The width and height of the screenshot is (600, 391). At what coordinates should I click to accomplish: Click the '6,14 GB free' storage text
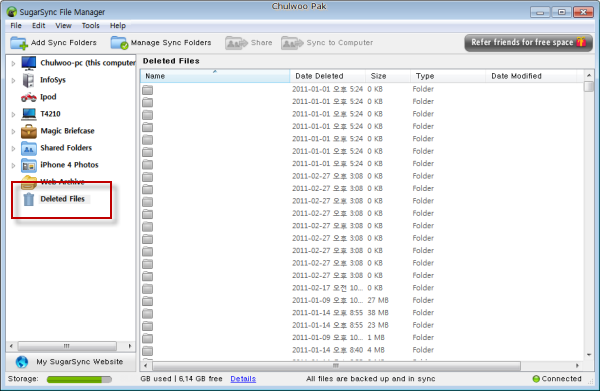click(201, 379)
